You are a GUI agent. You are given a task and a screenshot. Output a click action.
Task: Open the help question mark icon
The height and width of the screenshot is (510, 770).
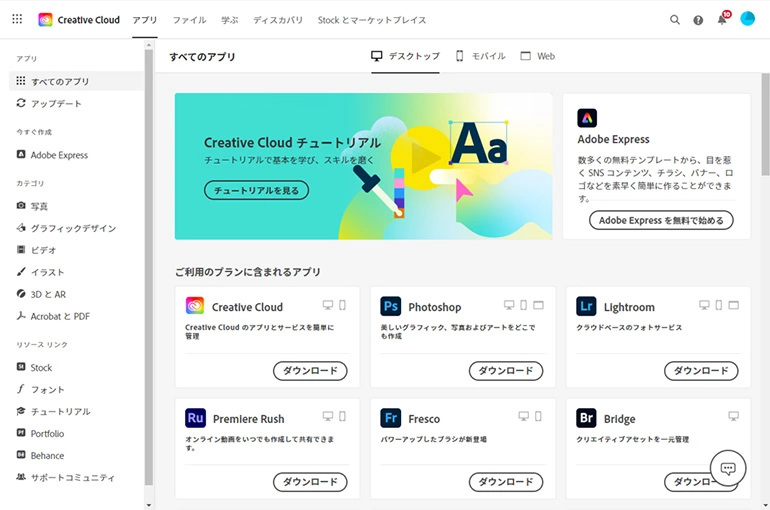pyautogui.click(x=698, y=20)
